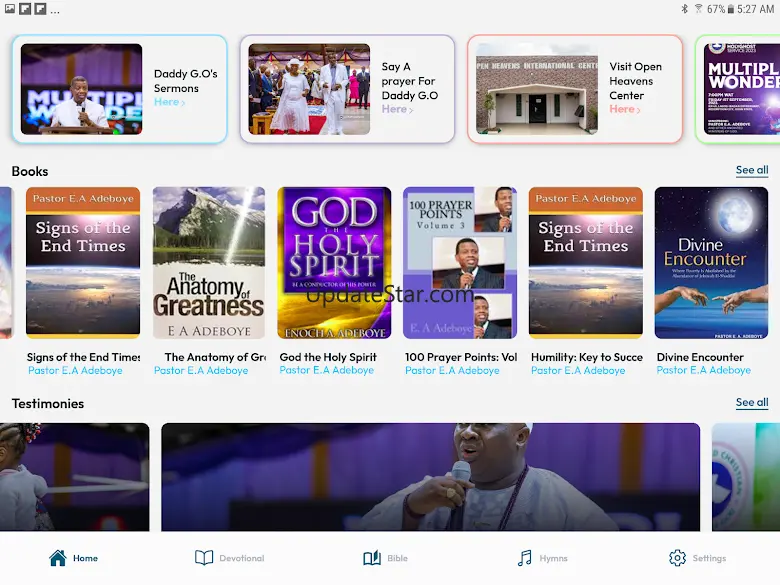Open the Say A prayer card photo
The height and width of the screenshot is (585, 780).
click(x=309, y=89)
